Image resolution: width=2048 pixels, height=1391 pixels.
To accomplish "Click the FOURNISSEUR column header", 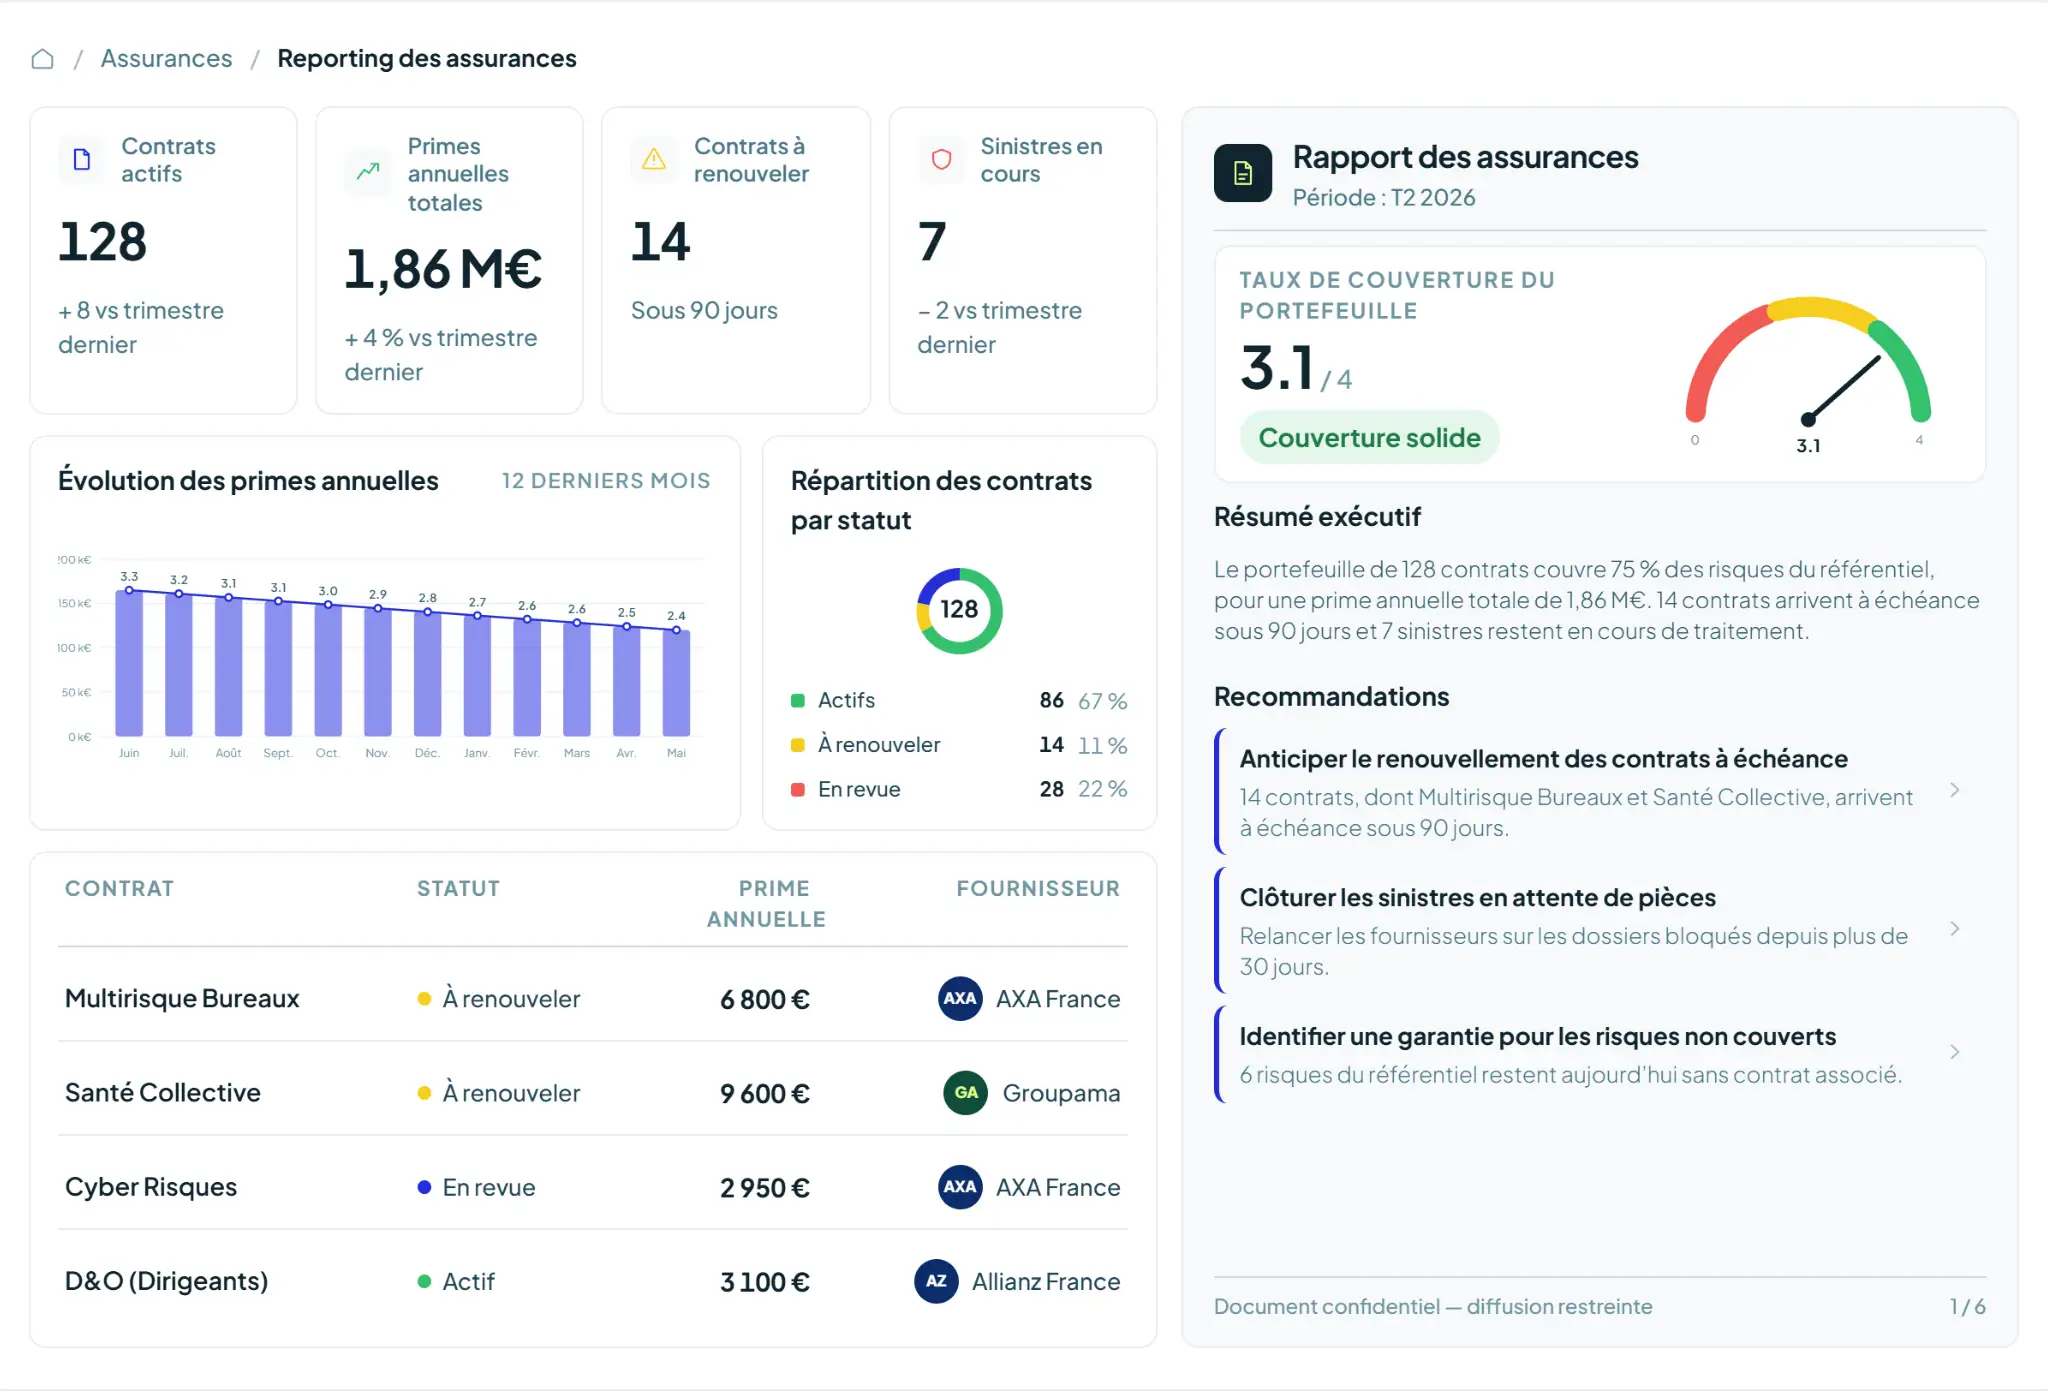I will tap(1038, 888).
